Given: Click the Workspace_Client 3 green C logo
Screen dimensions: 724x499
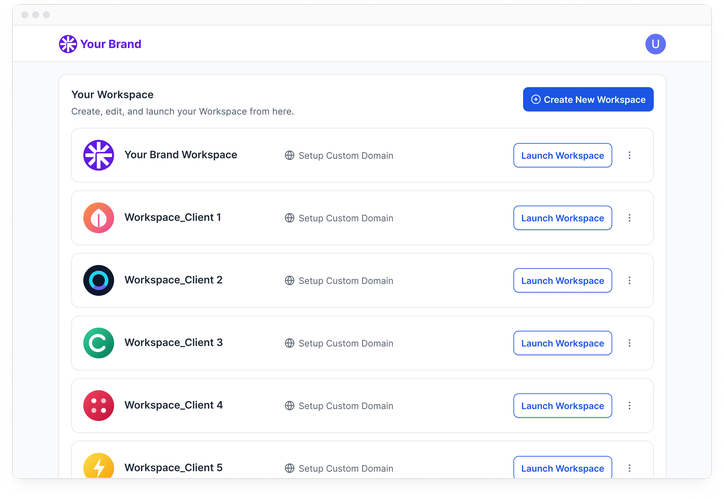Looking at the screenshot, I should (x=98, y=343).
